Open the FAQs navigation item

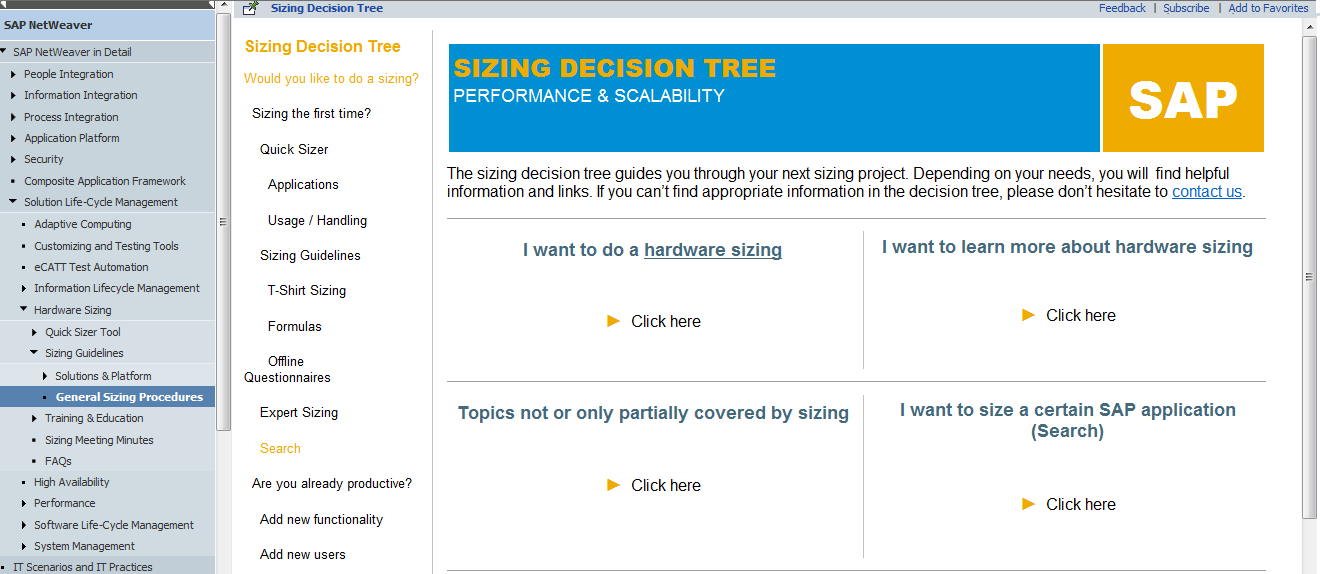(x=58, y=461)
